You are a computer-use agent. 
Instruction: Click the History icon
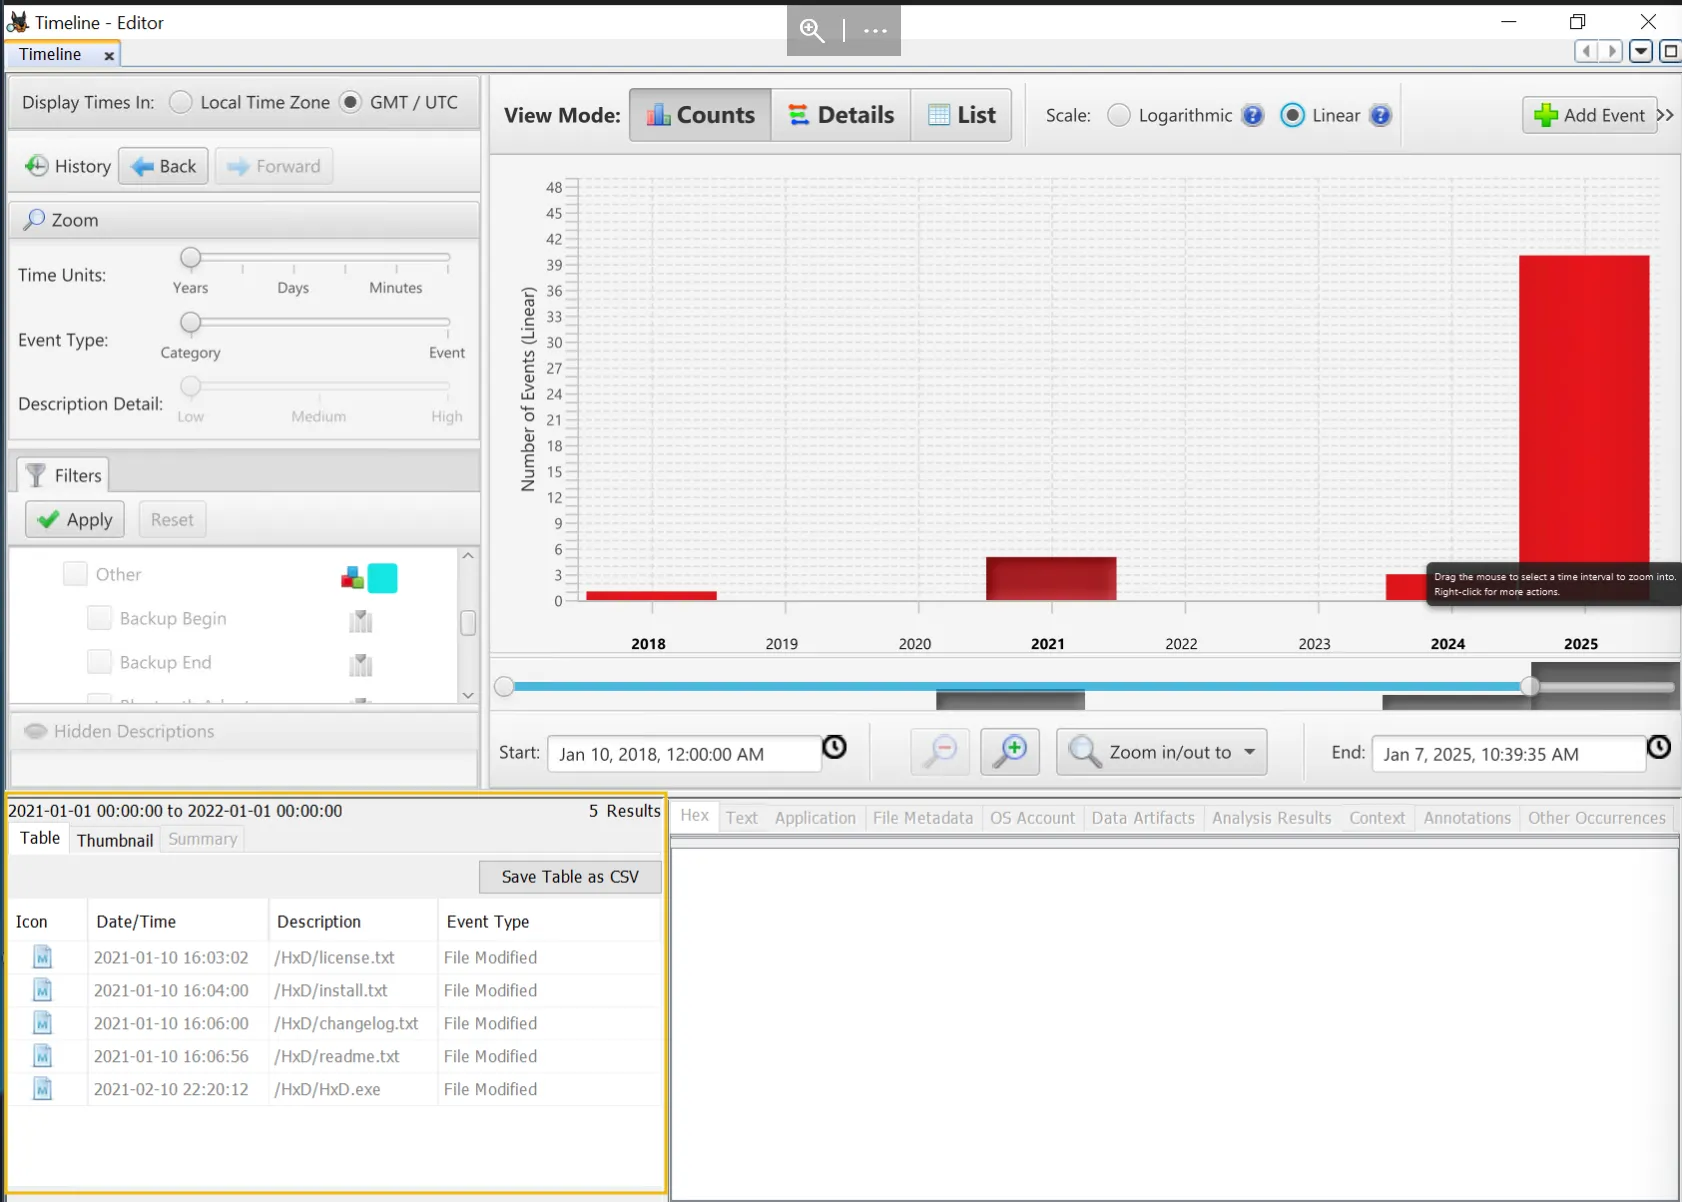pyautogui.click(x=37, y=166)
